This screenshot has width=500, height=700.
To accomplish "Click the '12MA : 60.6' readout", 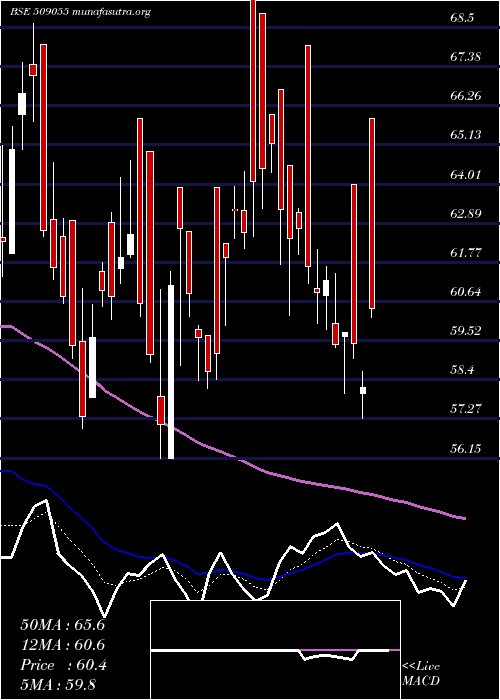I will coord(62,645).
